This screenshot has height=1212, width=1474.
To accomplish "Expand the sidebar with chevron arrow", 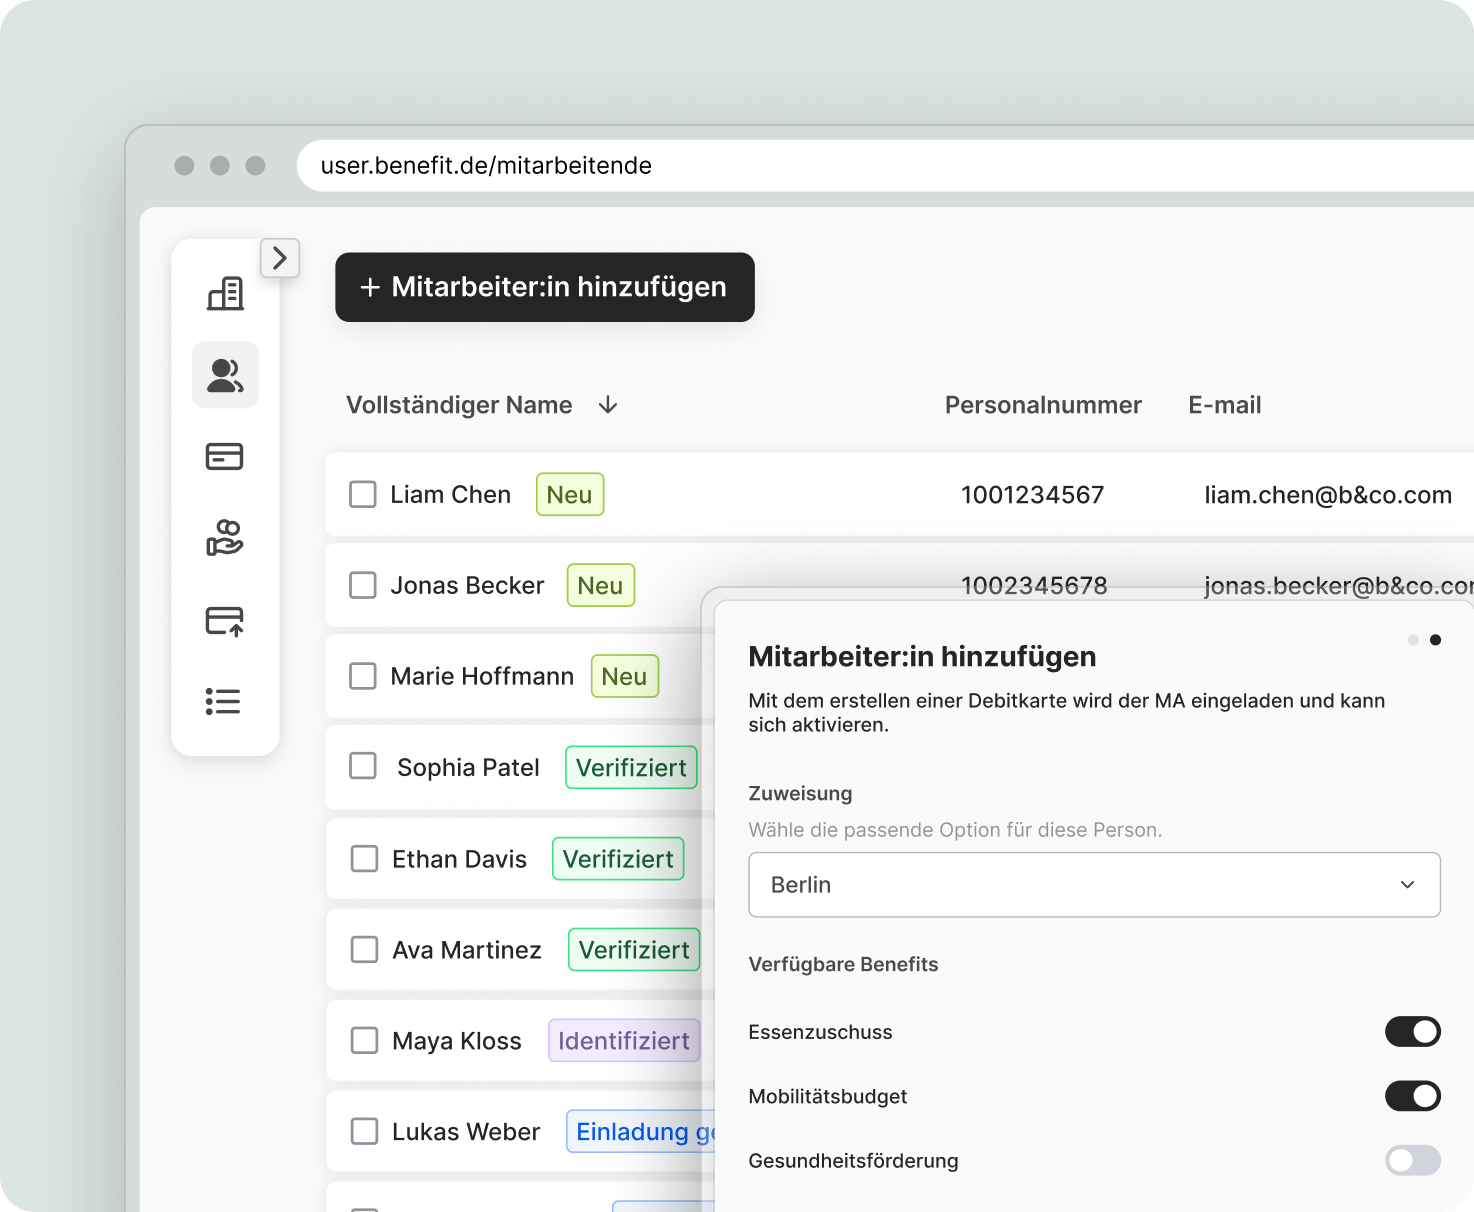I will pos(280,258).
